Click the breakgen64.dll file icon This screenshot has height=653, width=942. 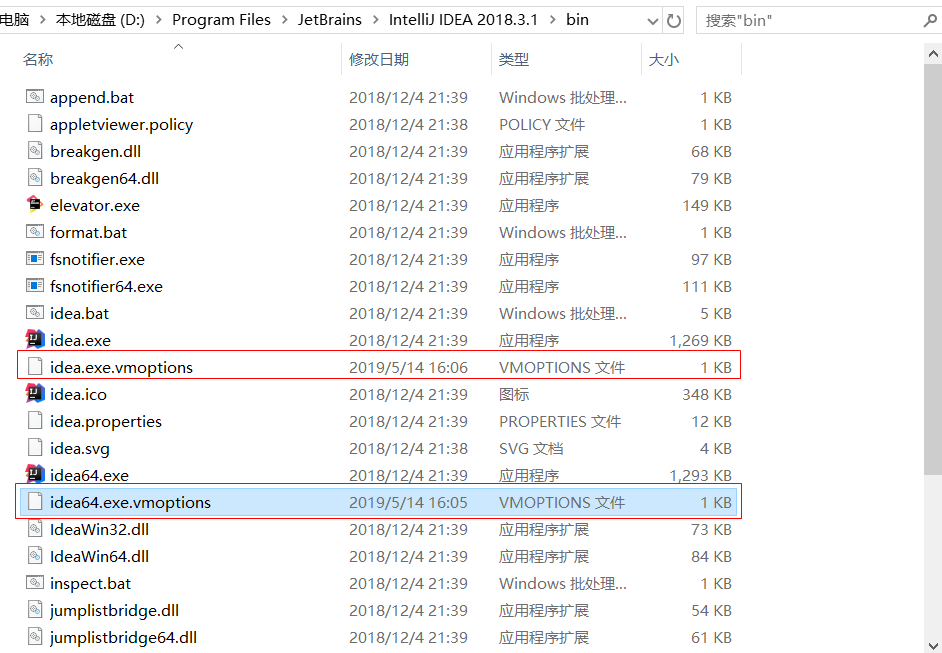tap(35, 178)
